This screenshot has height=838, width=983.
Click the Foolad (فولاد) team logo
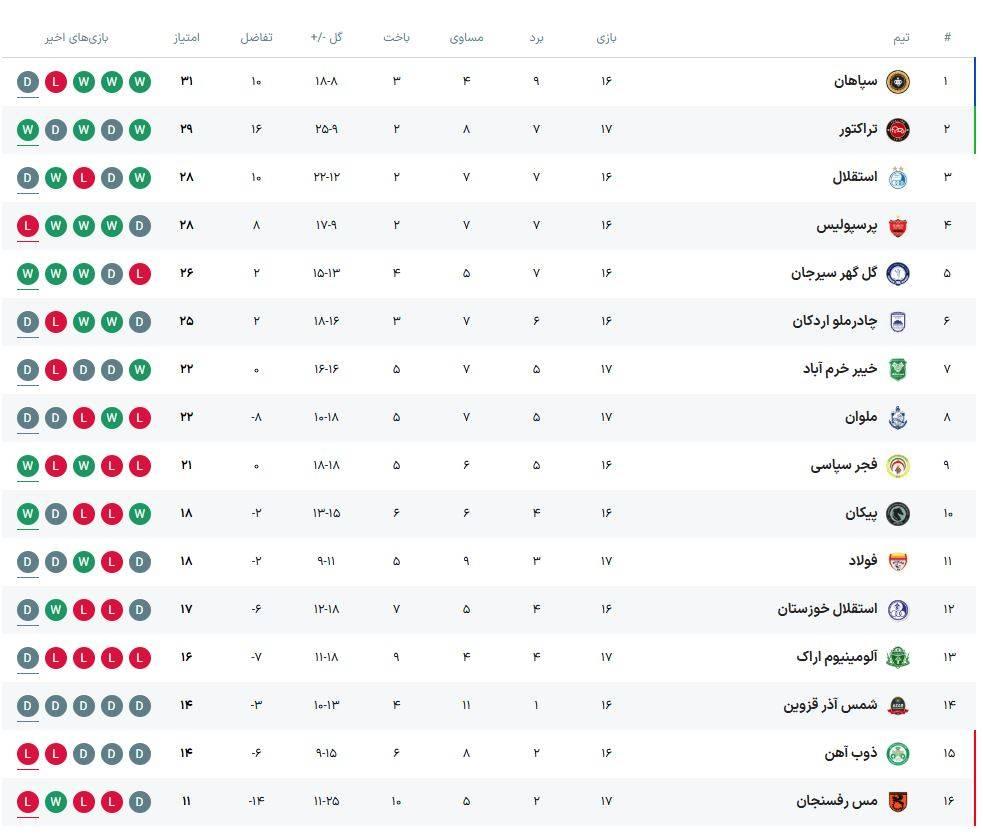[898, 561]
